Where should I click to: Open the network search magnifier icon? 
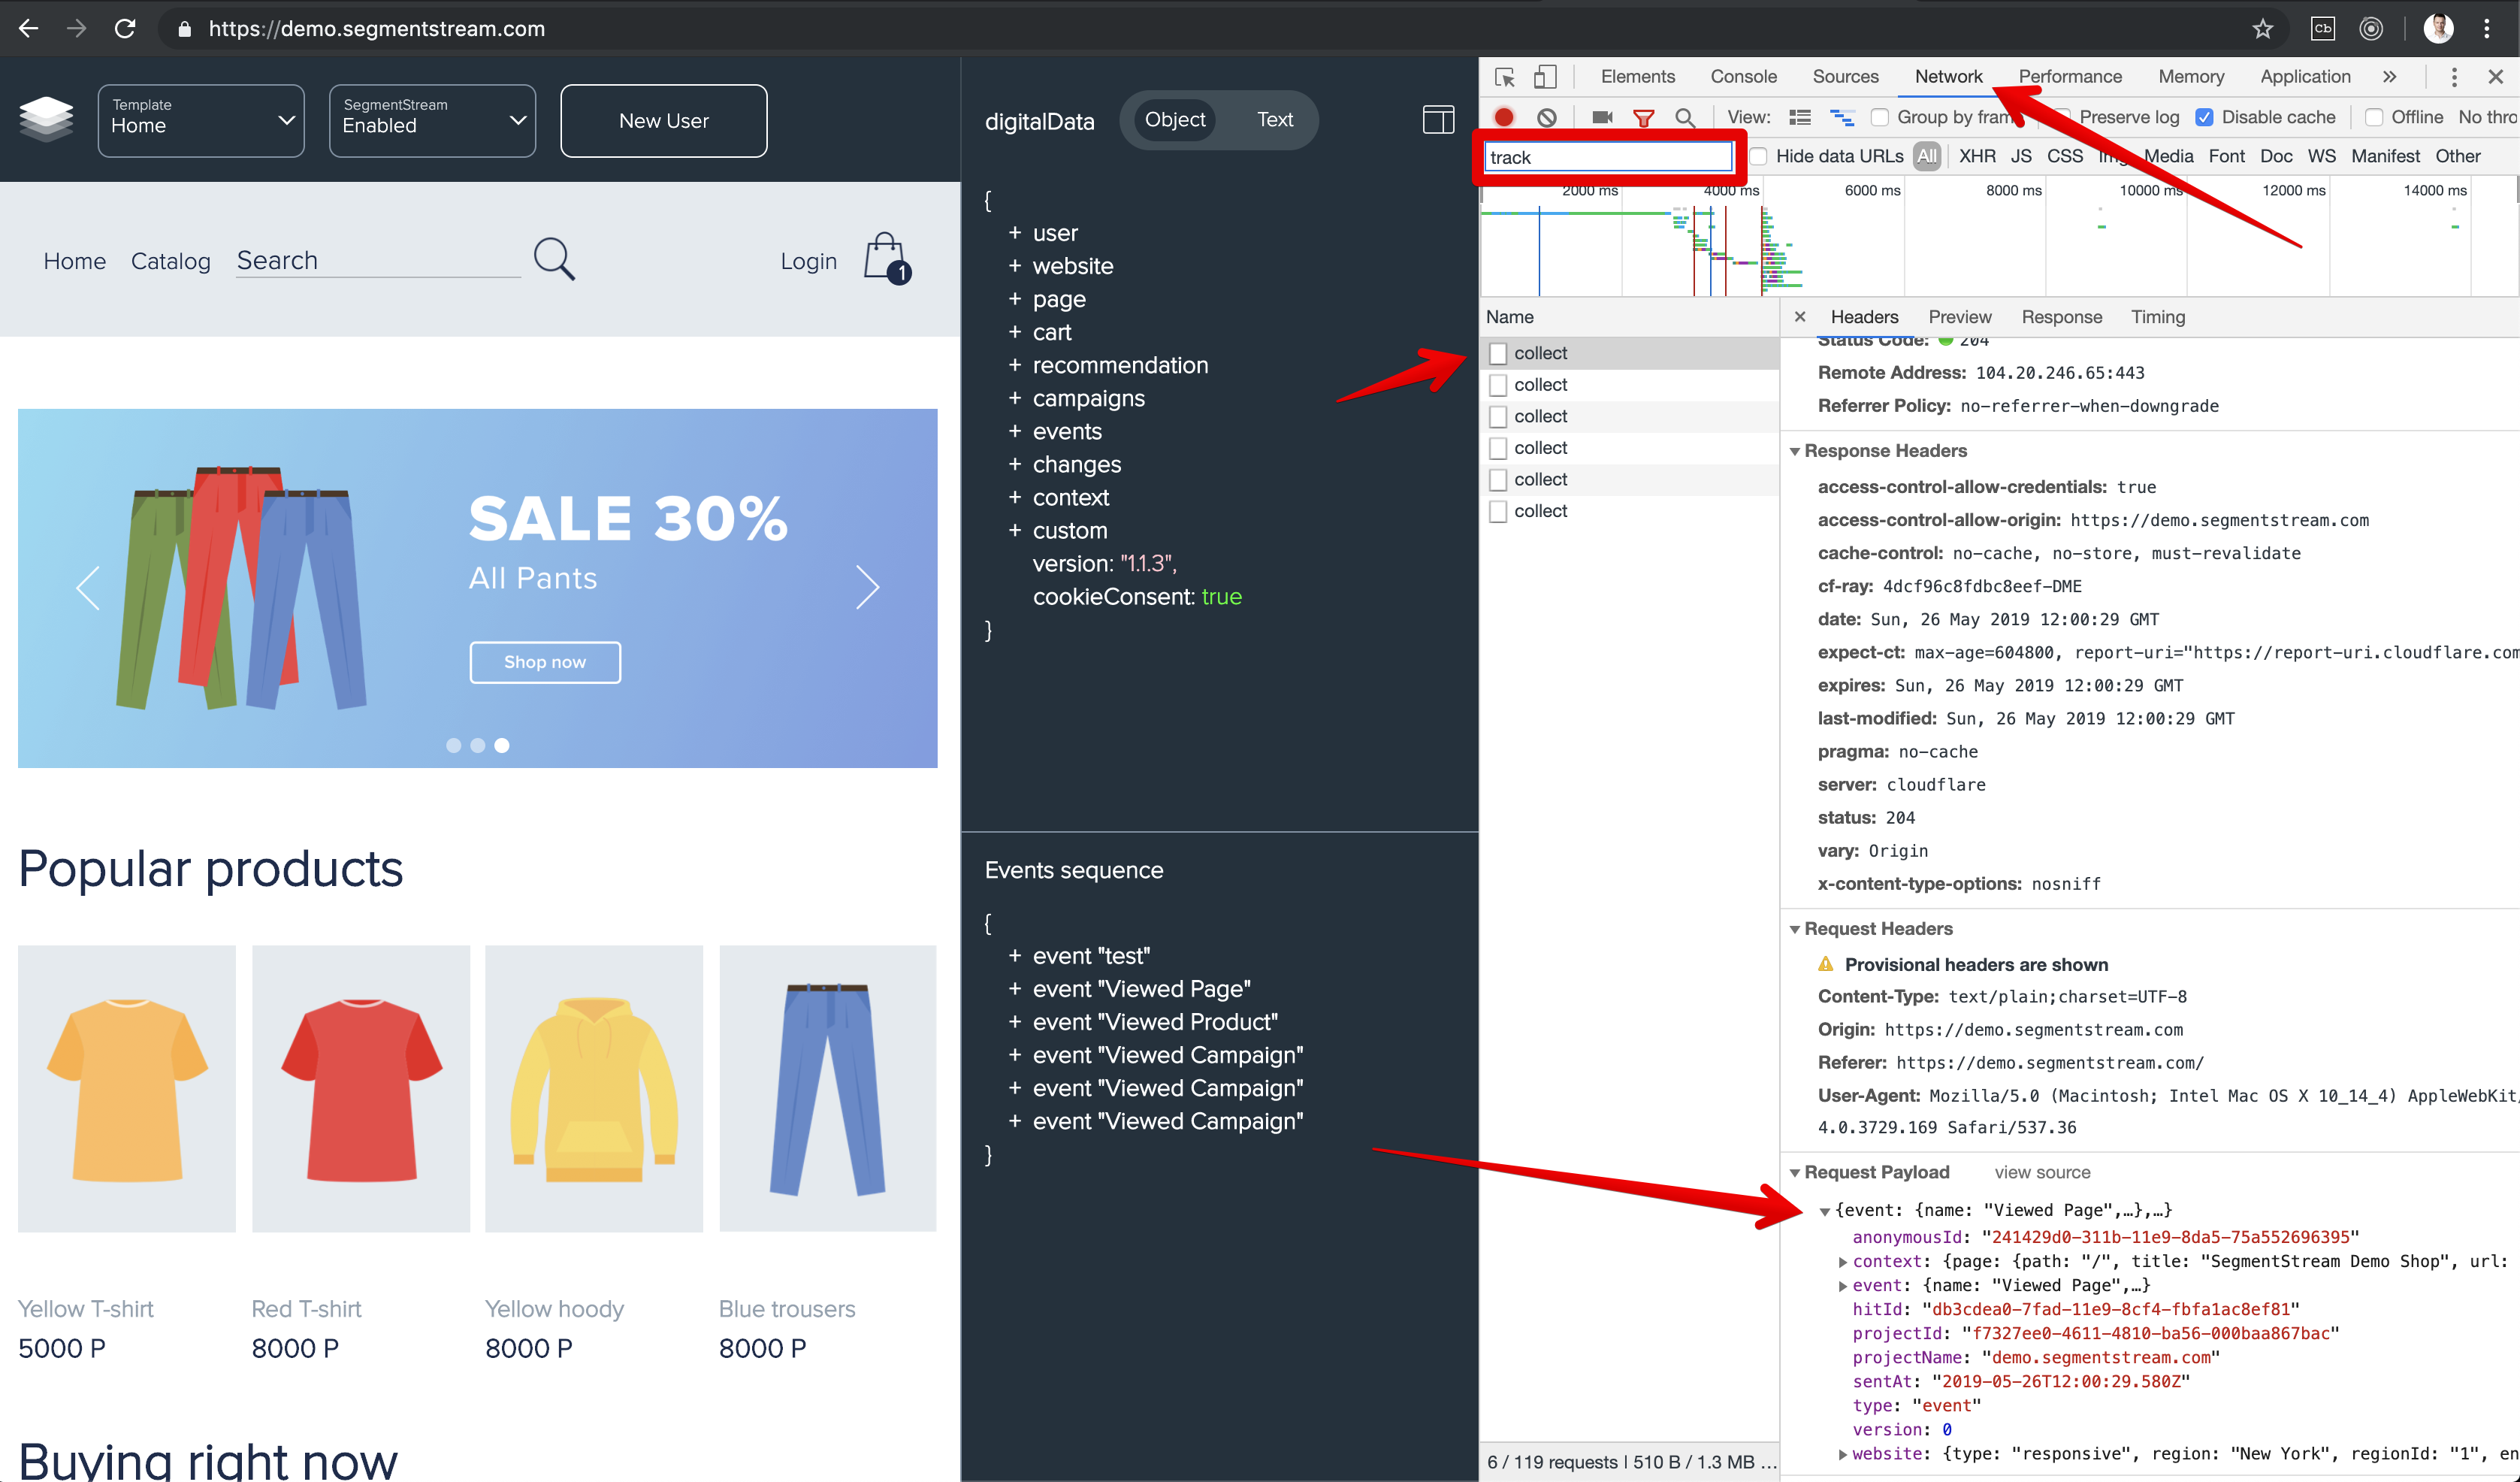pyautogui.click(x=1685, y=118)
